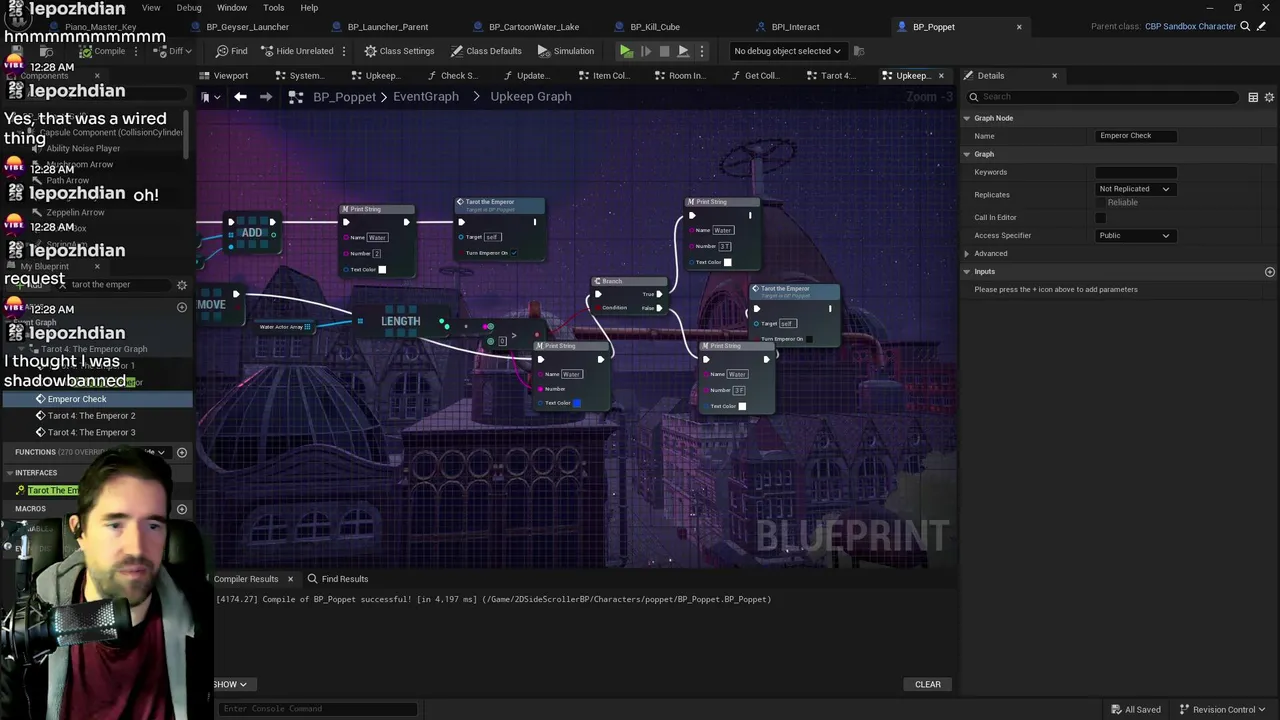Start play in editor with green Play icon
This screenshot has height=720, width=1280.
(x=626, y=51)
